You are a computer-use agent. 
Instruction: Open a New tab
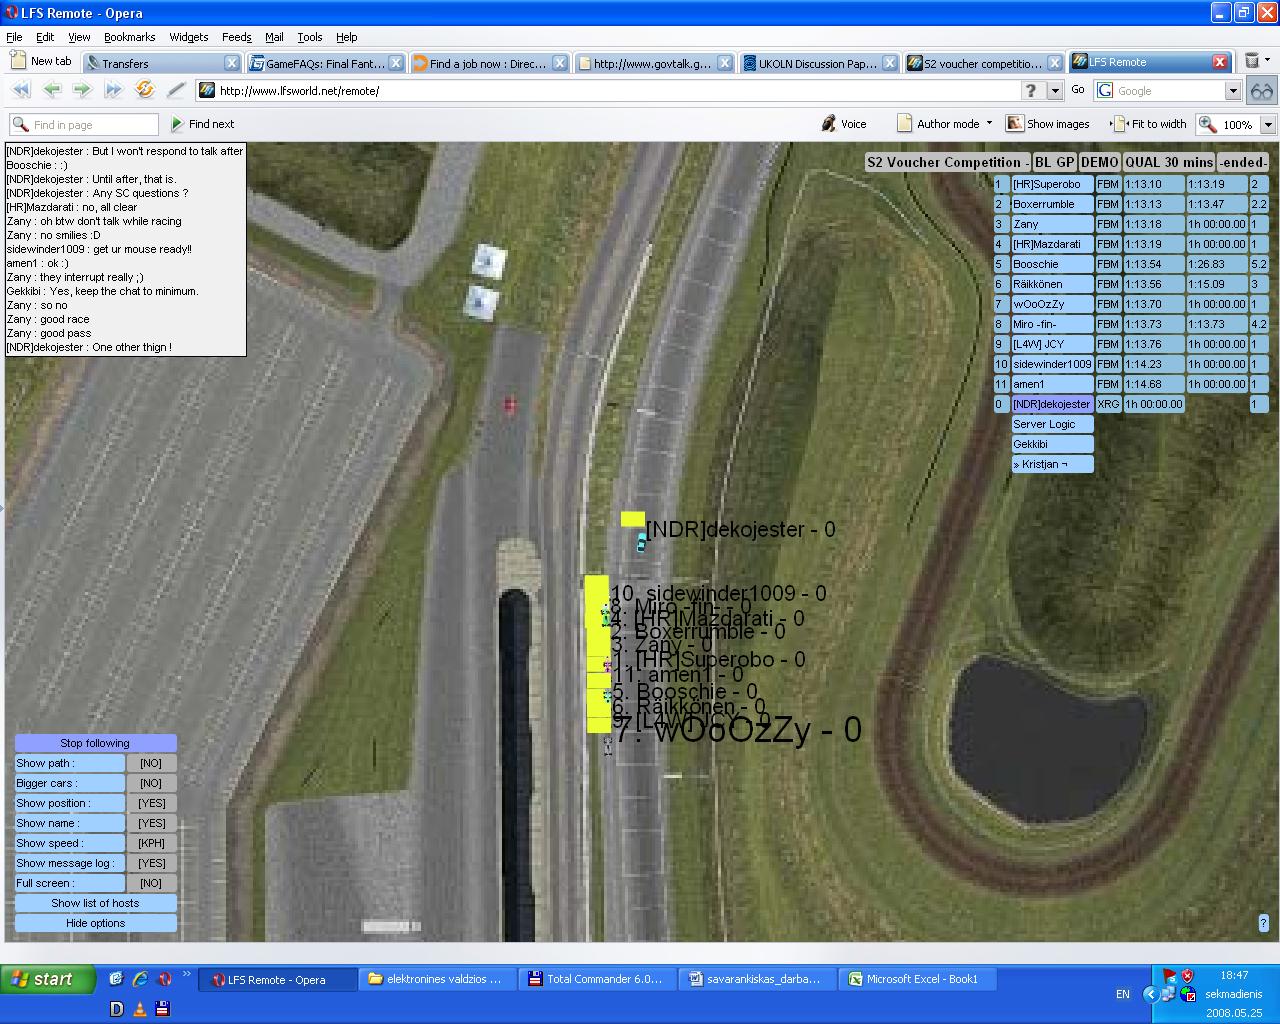coord(42,61)
